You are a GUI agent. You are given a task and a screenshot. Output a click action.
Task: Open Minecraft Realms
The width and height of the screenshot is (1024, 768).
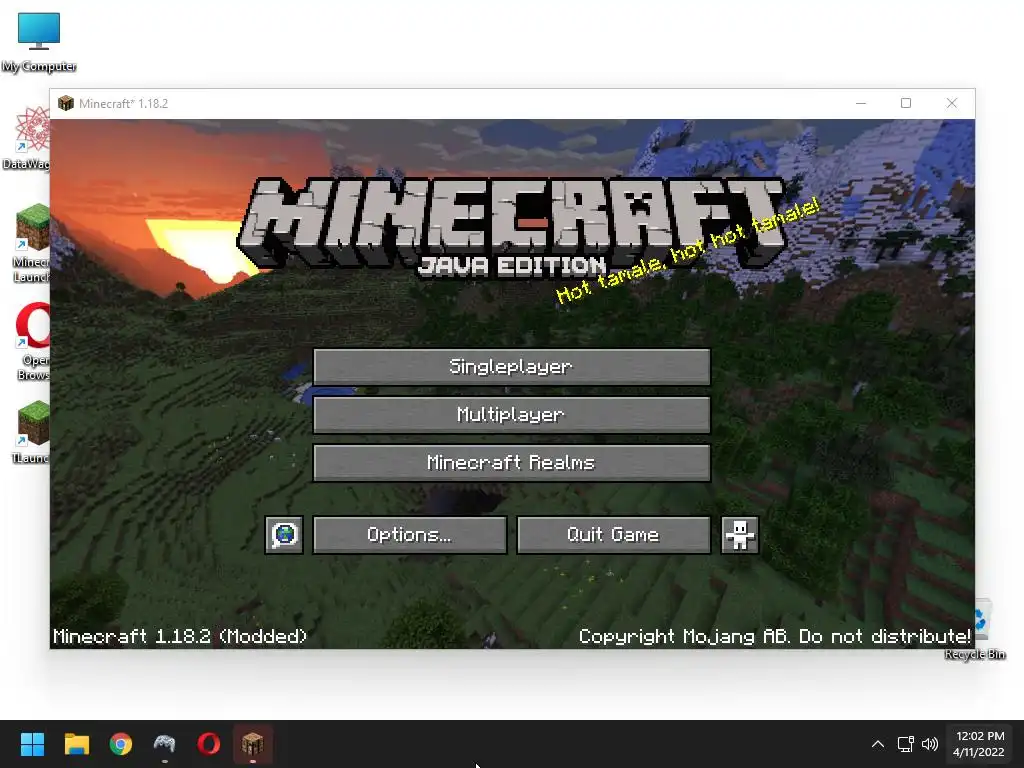click(x=511, y=463)
